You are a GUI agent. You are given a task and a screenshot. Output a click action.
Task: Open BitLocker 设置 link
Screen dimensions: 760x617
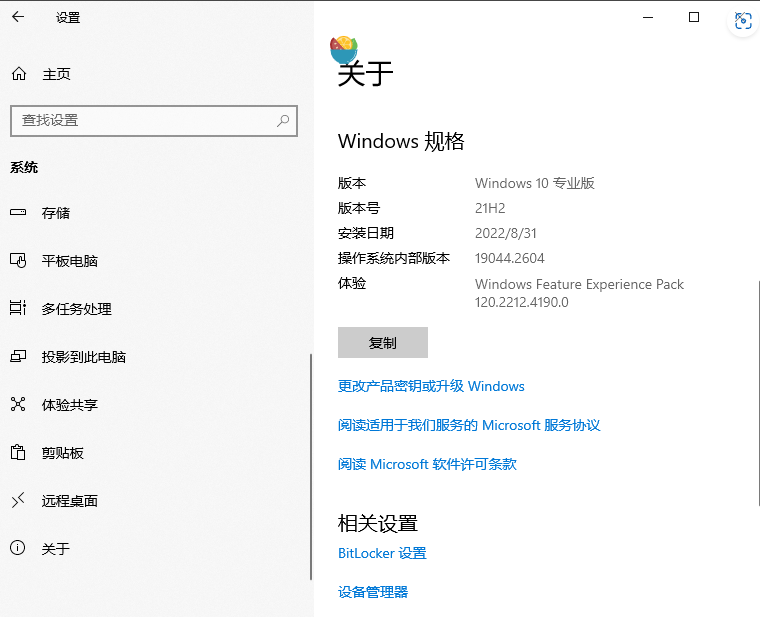coord(382,553)
